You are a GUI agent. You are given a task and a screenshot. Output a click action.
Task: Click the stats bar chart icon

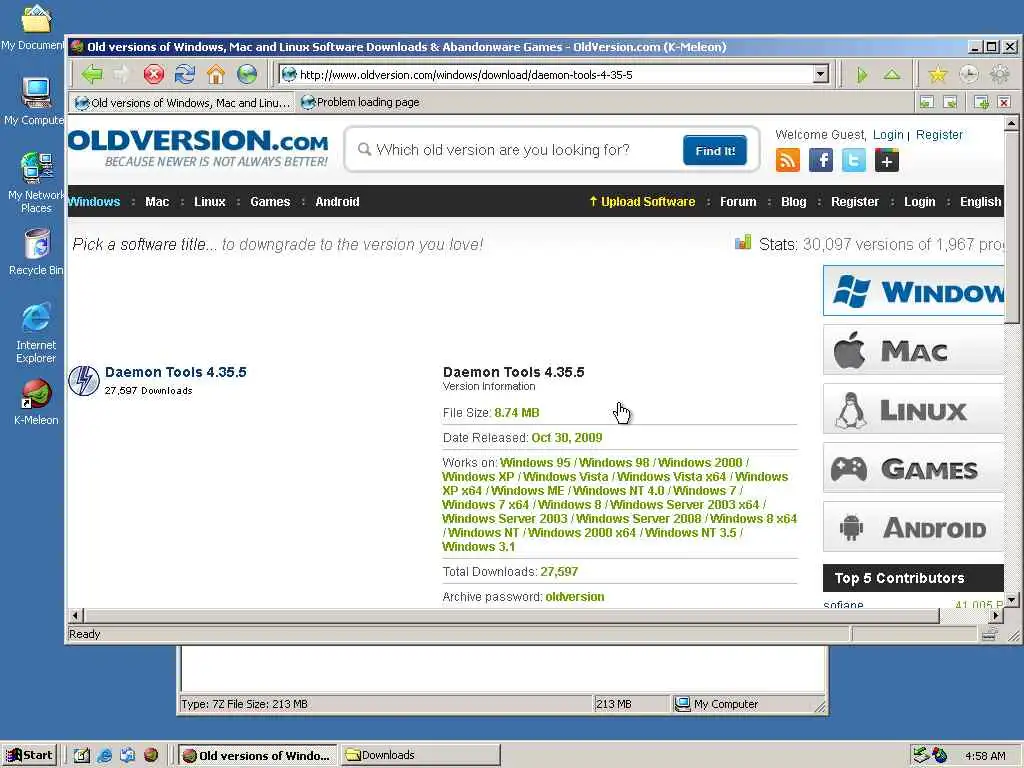tap(743, 242)
